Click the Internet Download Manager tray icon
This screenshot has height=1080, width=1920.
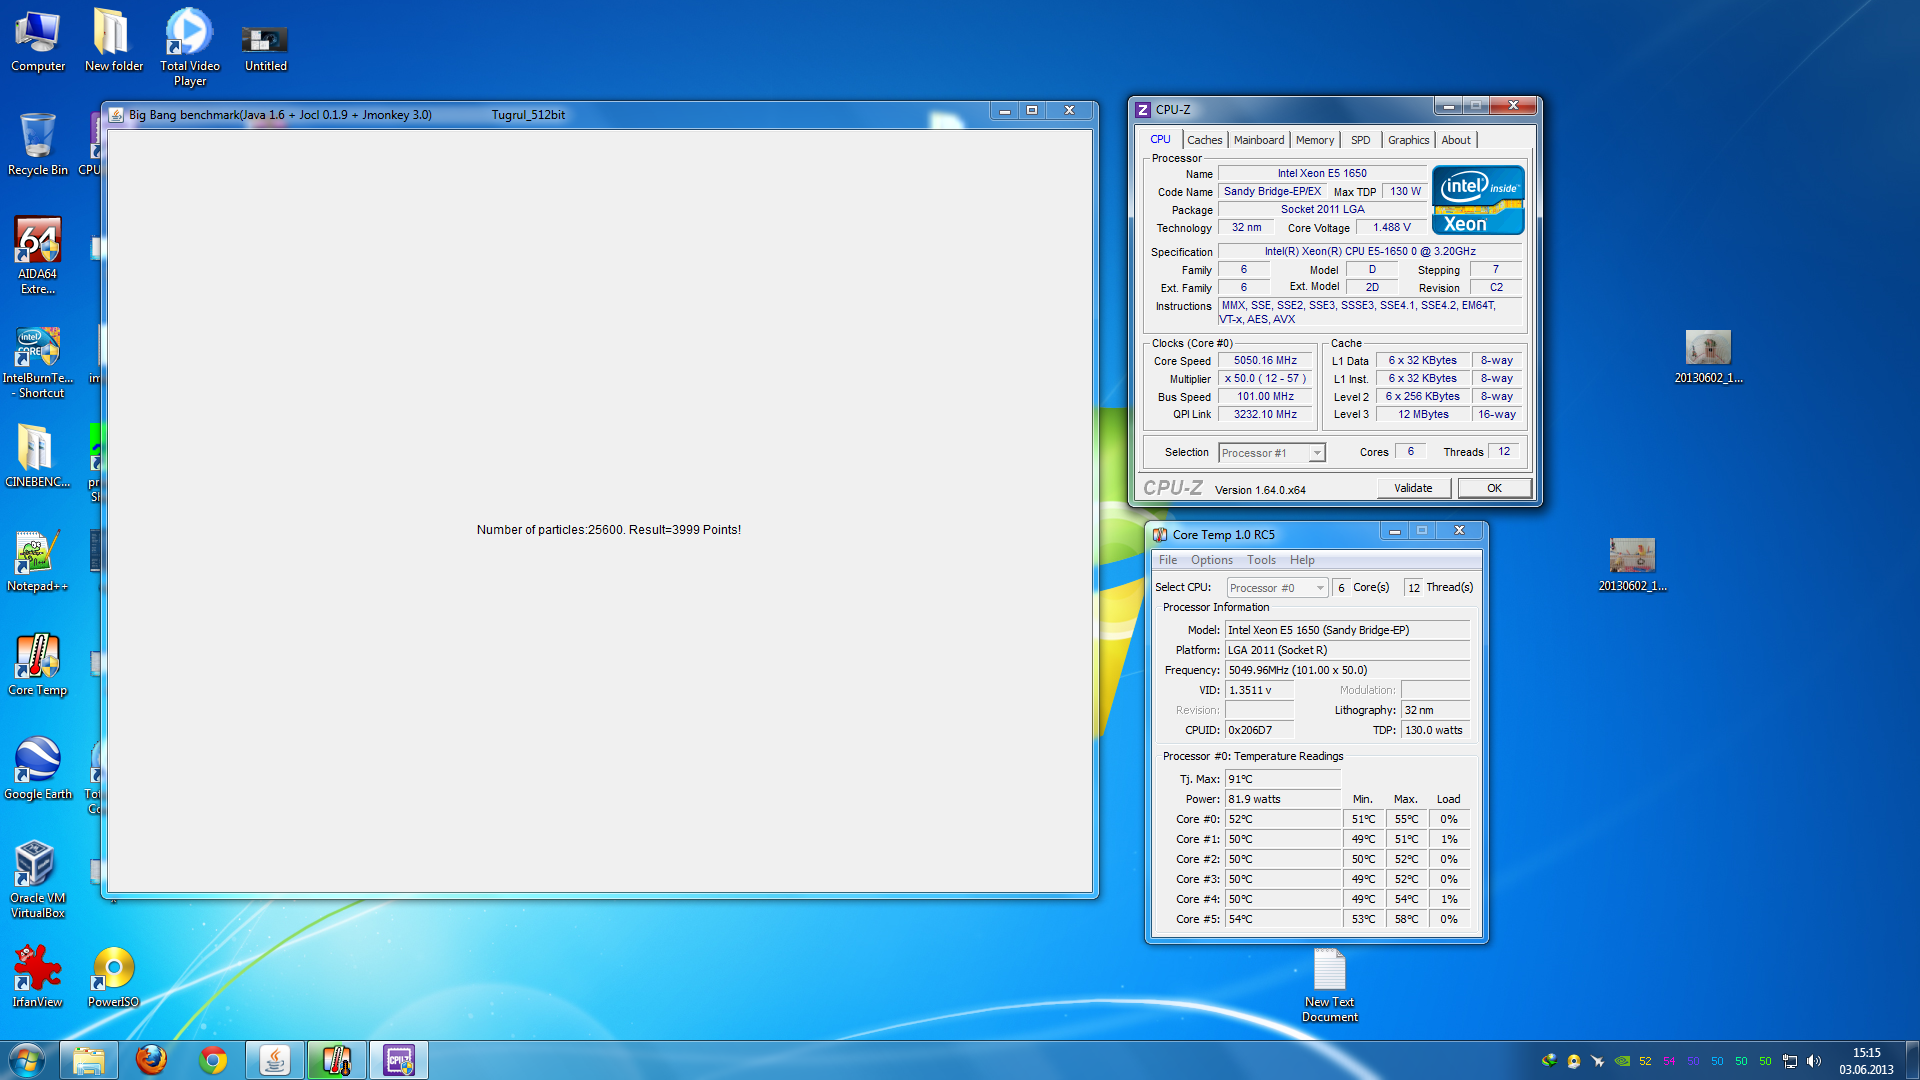pos(1549,1061)
